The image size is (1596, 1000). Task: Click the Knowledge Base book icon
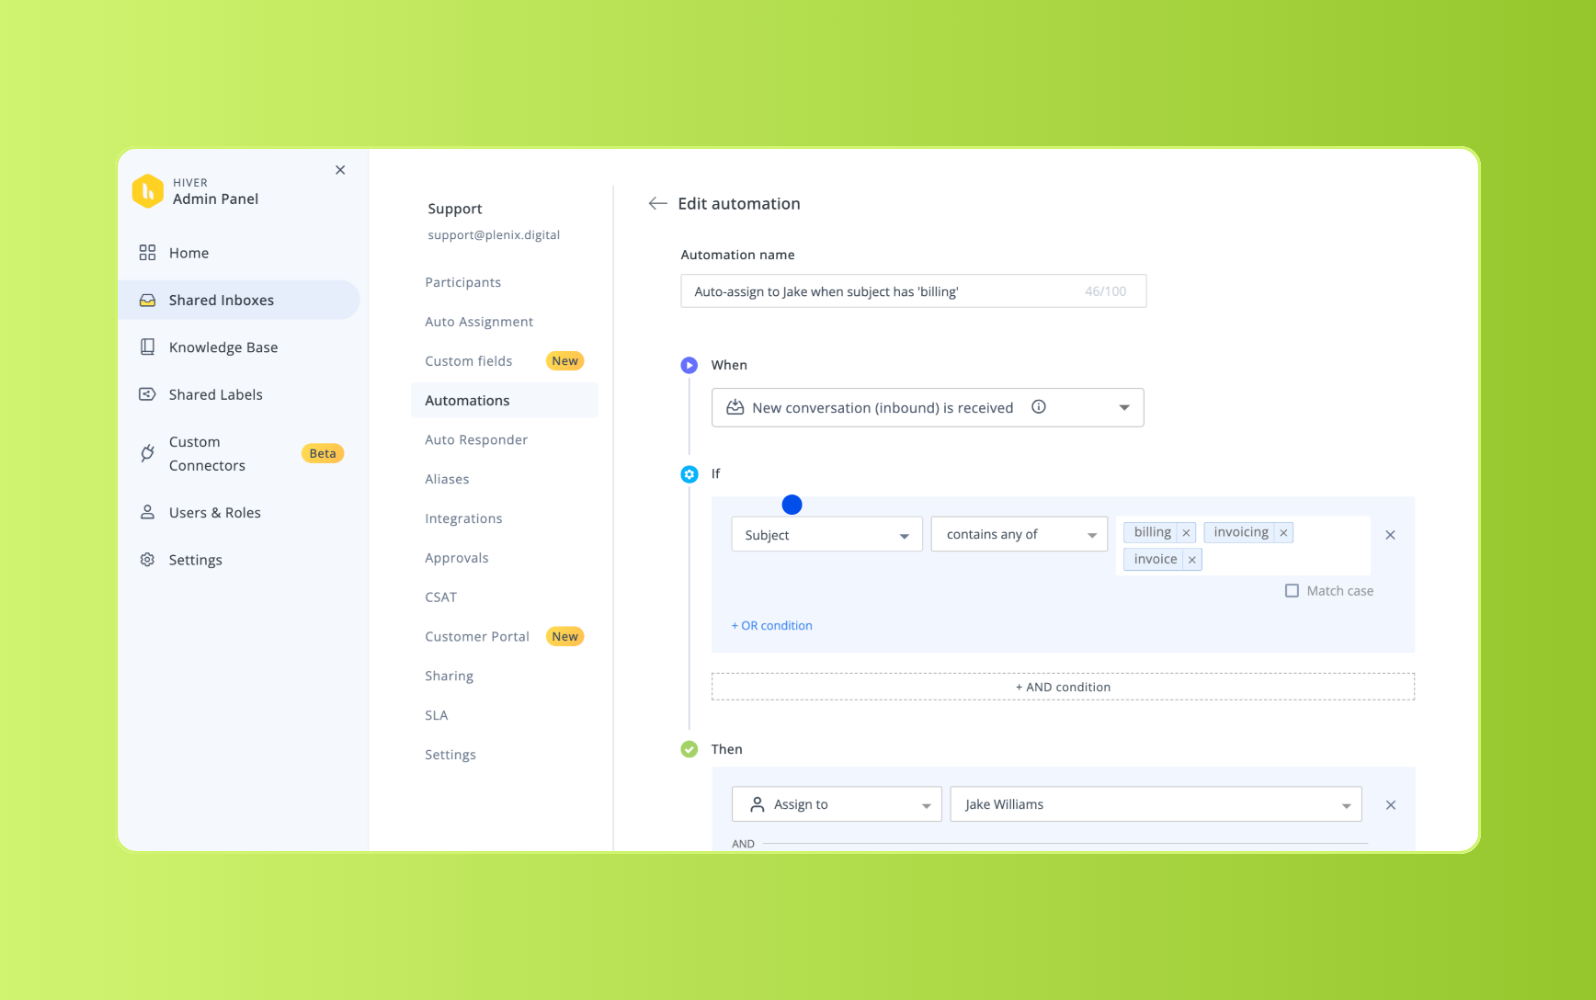147,347
